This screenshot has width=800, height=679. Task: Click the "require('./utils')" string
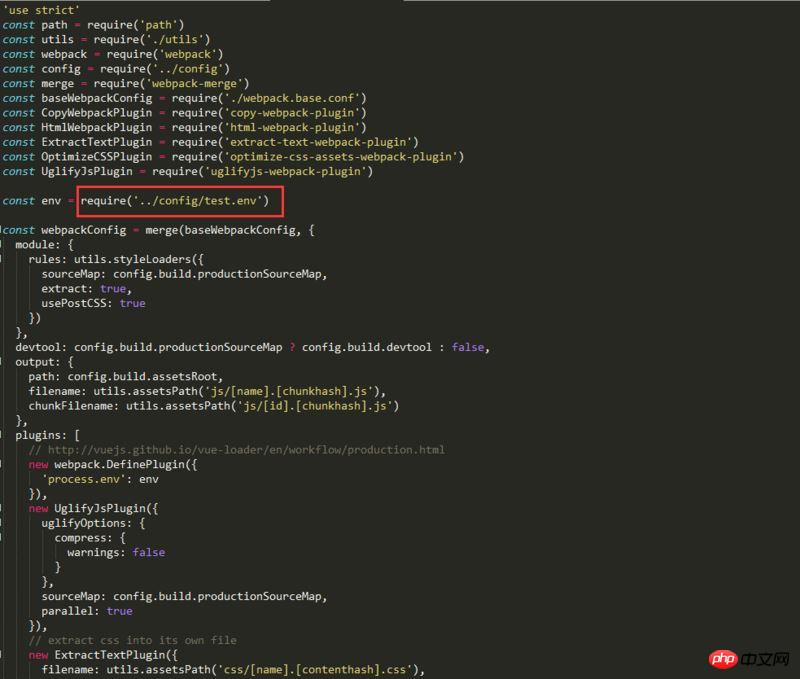pos(152,39)
